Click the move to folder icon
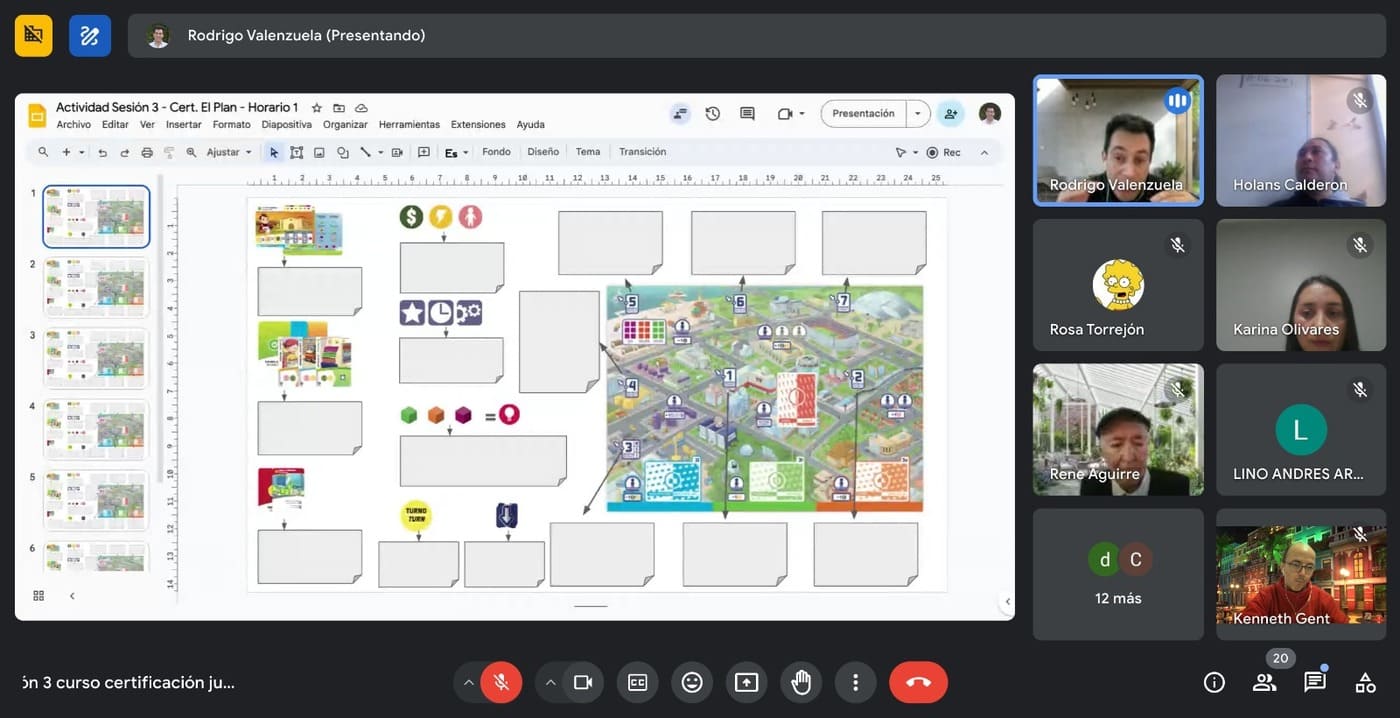Screen dimensions: 1400x718 (x=339, y=107)
